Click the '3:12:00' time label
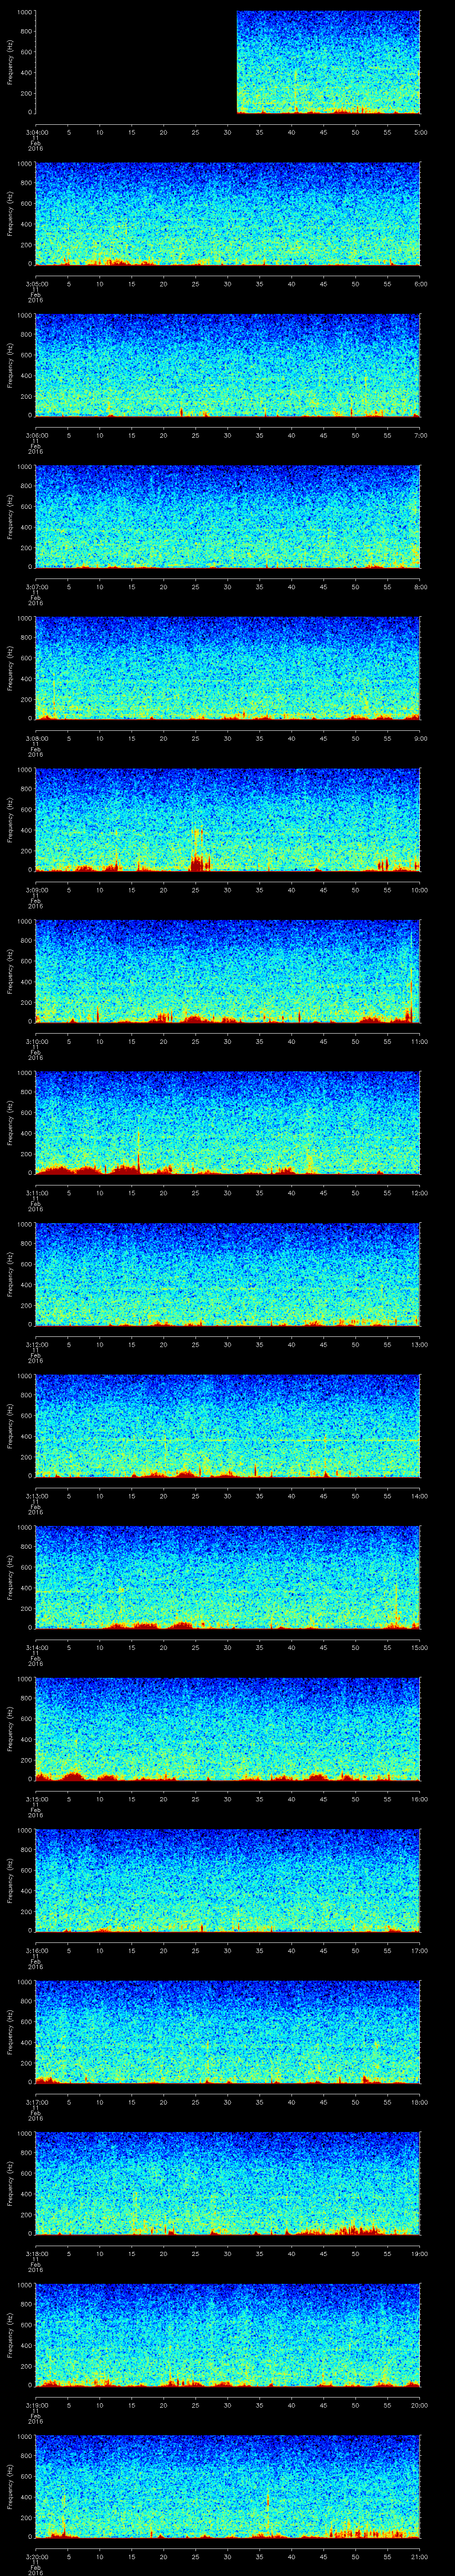 36,1344
